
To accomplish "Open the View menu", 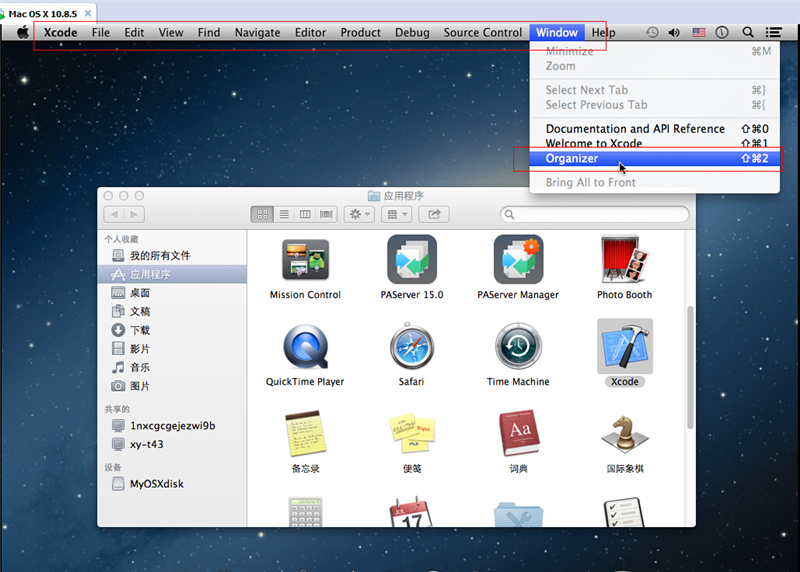I will pyautogui.click(x=171, y=33).
